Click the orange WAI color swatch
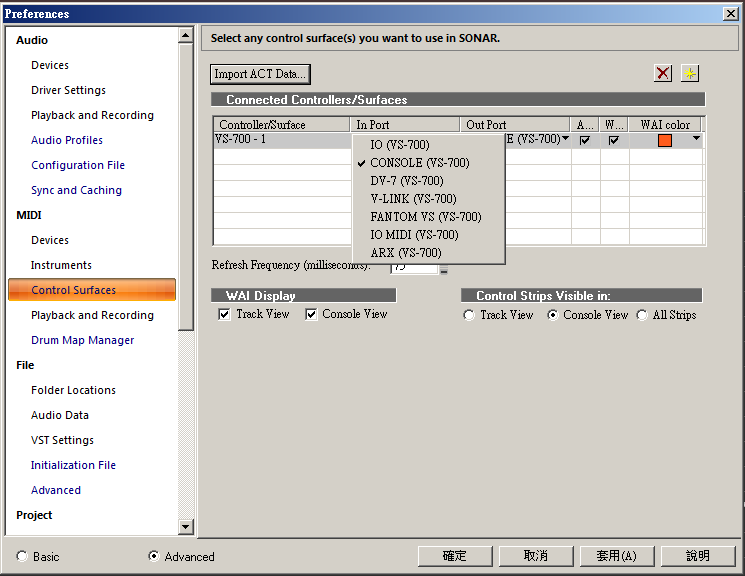The width and height of the screenshot is (745, 576). click(x=665, y=140)
